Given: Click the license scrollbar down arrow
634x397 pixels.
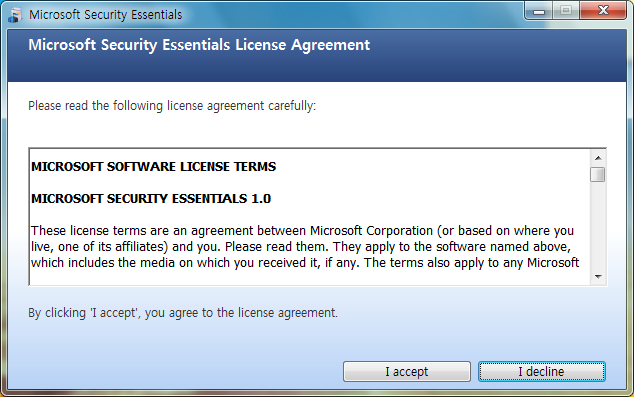Looking at the screenshot, I should [598, 277].
